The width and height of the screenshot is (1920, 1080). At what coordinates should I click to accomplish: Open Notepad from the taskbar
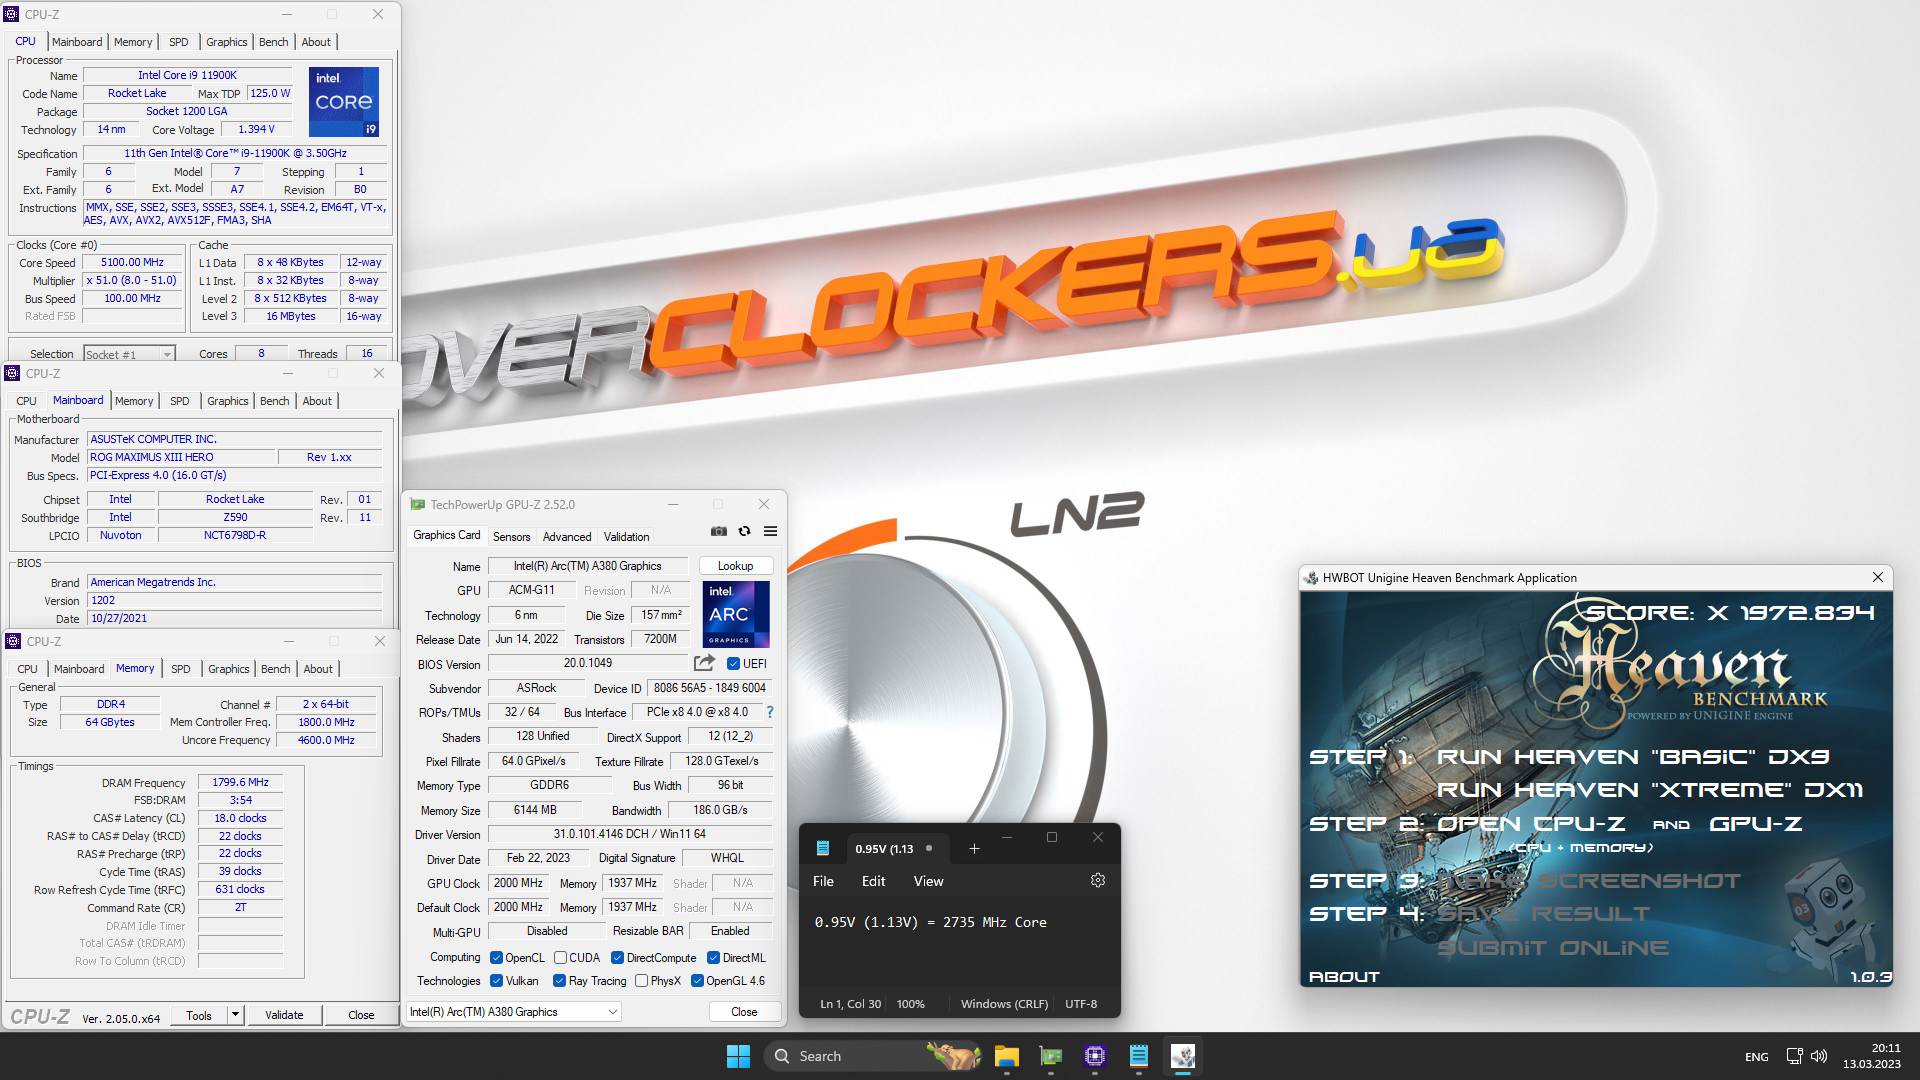(1138, 1056)
